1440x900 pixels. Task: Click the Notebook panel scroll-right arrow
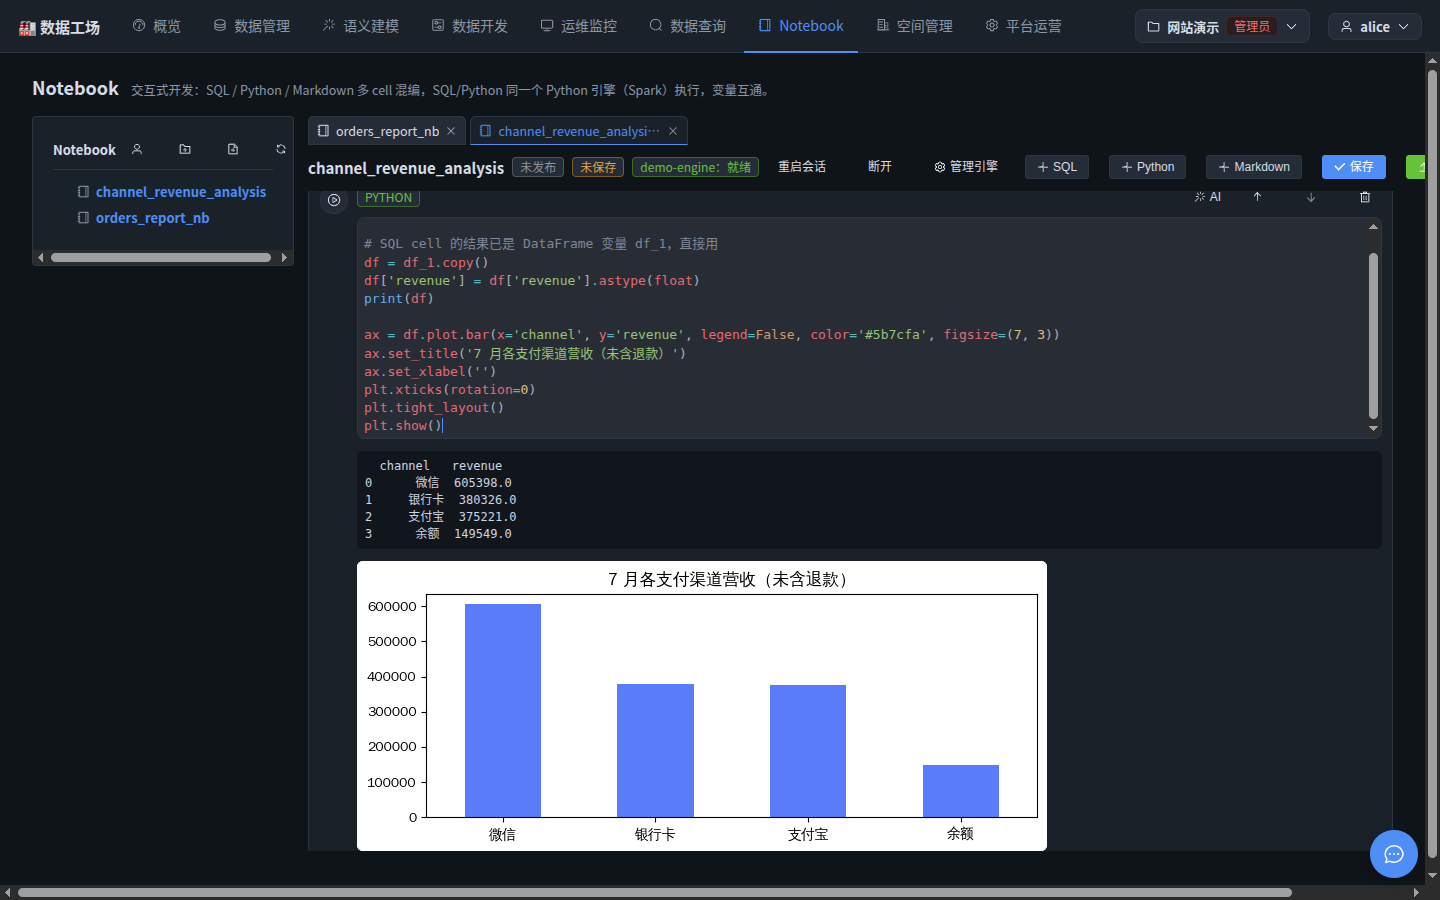coord(284,257)
